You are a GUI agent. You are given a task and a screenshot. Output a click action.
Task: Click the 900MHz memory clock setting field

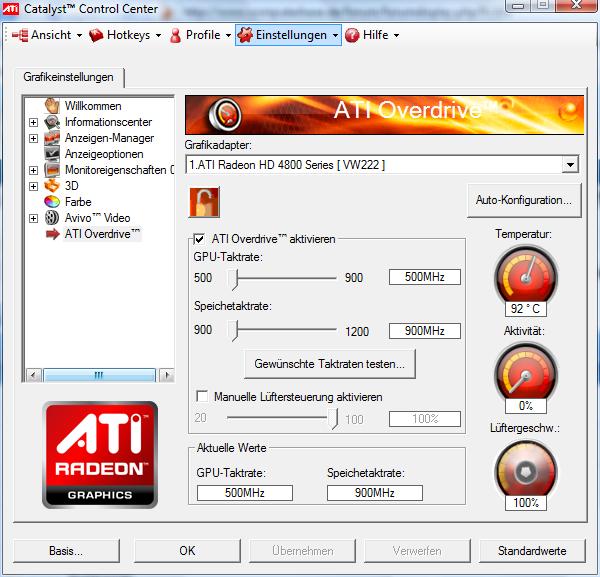pos(425,331)
